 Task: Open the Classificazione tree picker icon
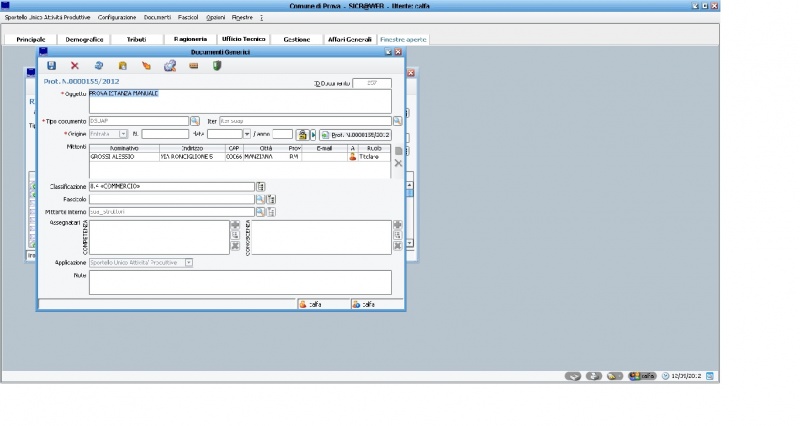(261, 186)
